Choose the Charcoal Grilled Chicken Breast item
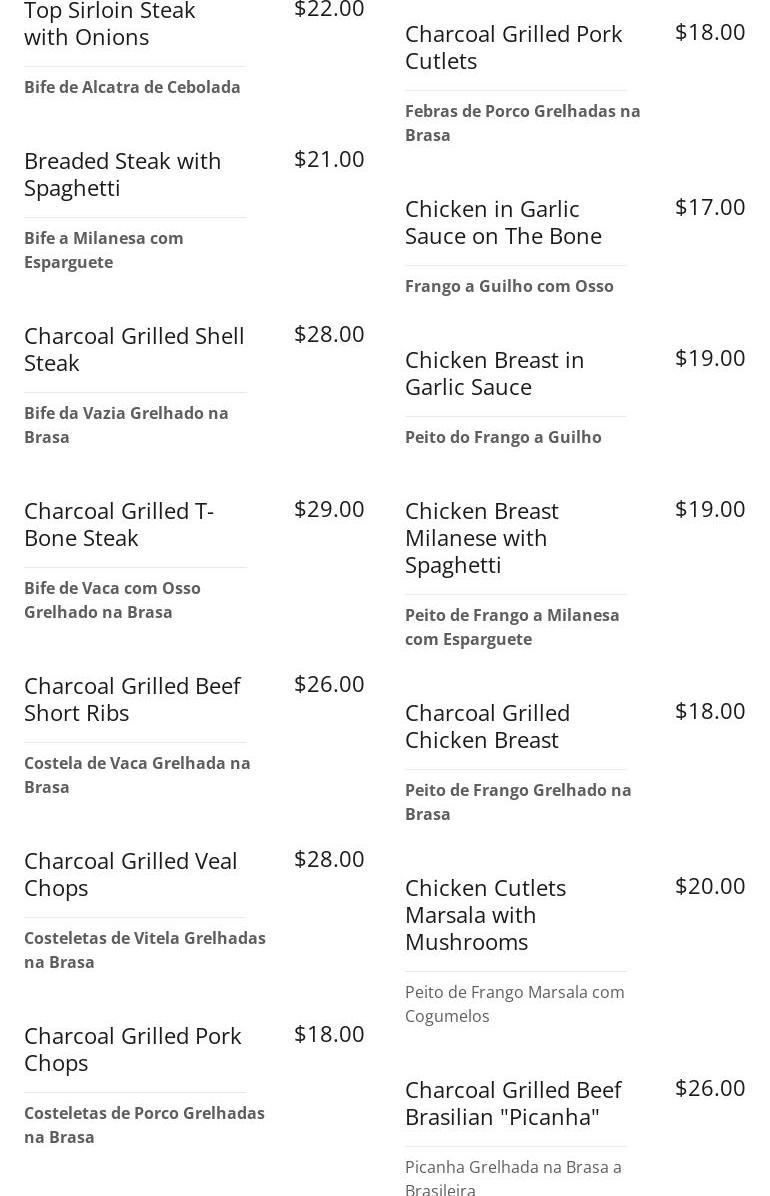Screen dimensions: 770x1196 (x=487, y=726)
